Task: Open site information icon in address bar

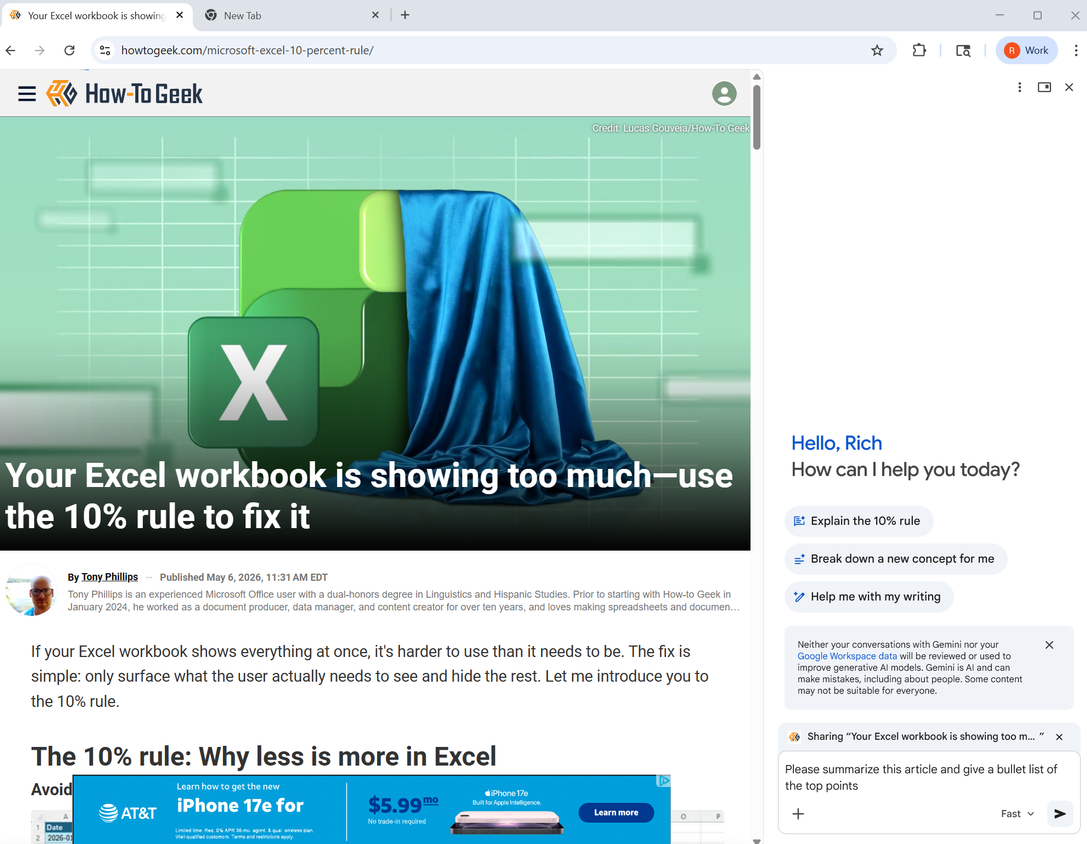Action: [x=105, y=50]
